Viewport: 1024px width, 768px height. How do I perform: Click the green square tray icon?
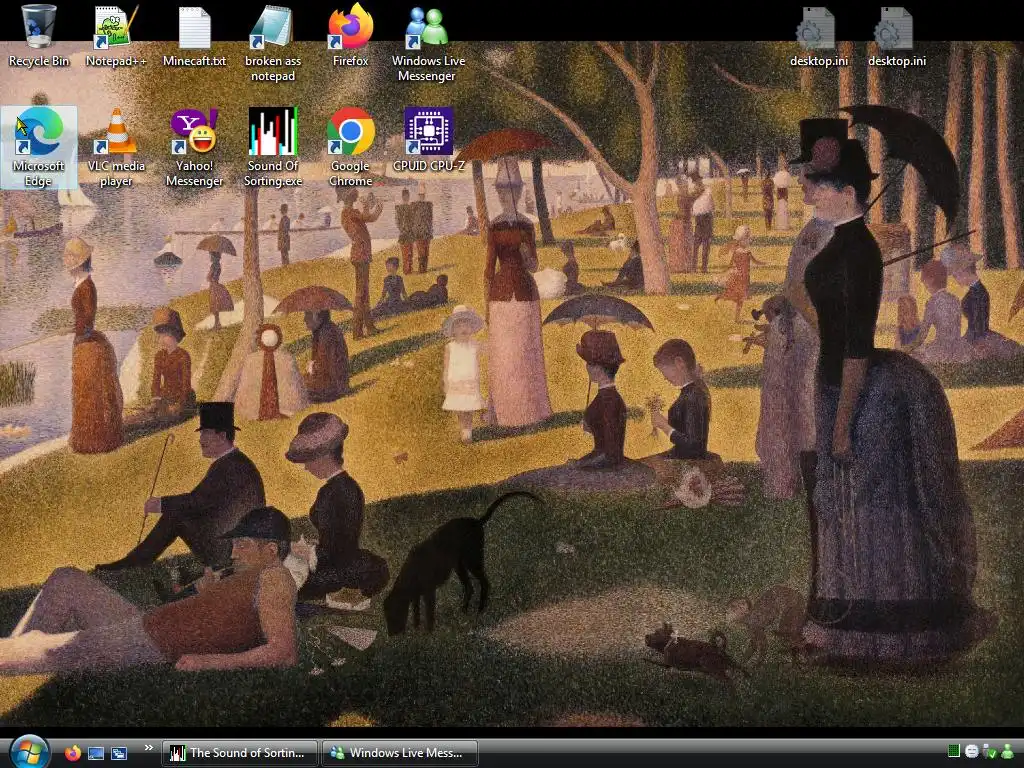pyautogui.click(x=953, y=751)
